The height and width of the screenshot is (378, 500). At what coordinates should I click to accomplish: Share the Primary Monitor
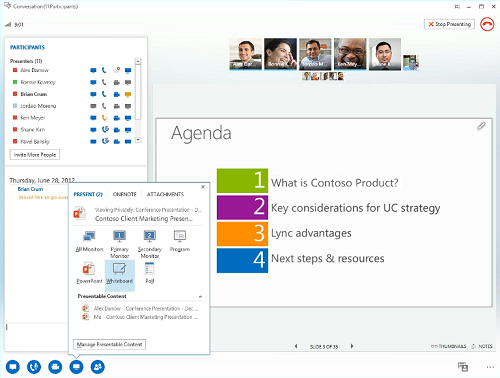pos(119,244)
